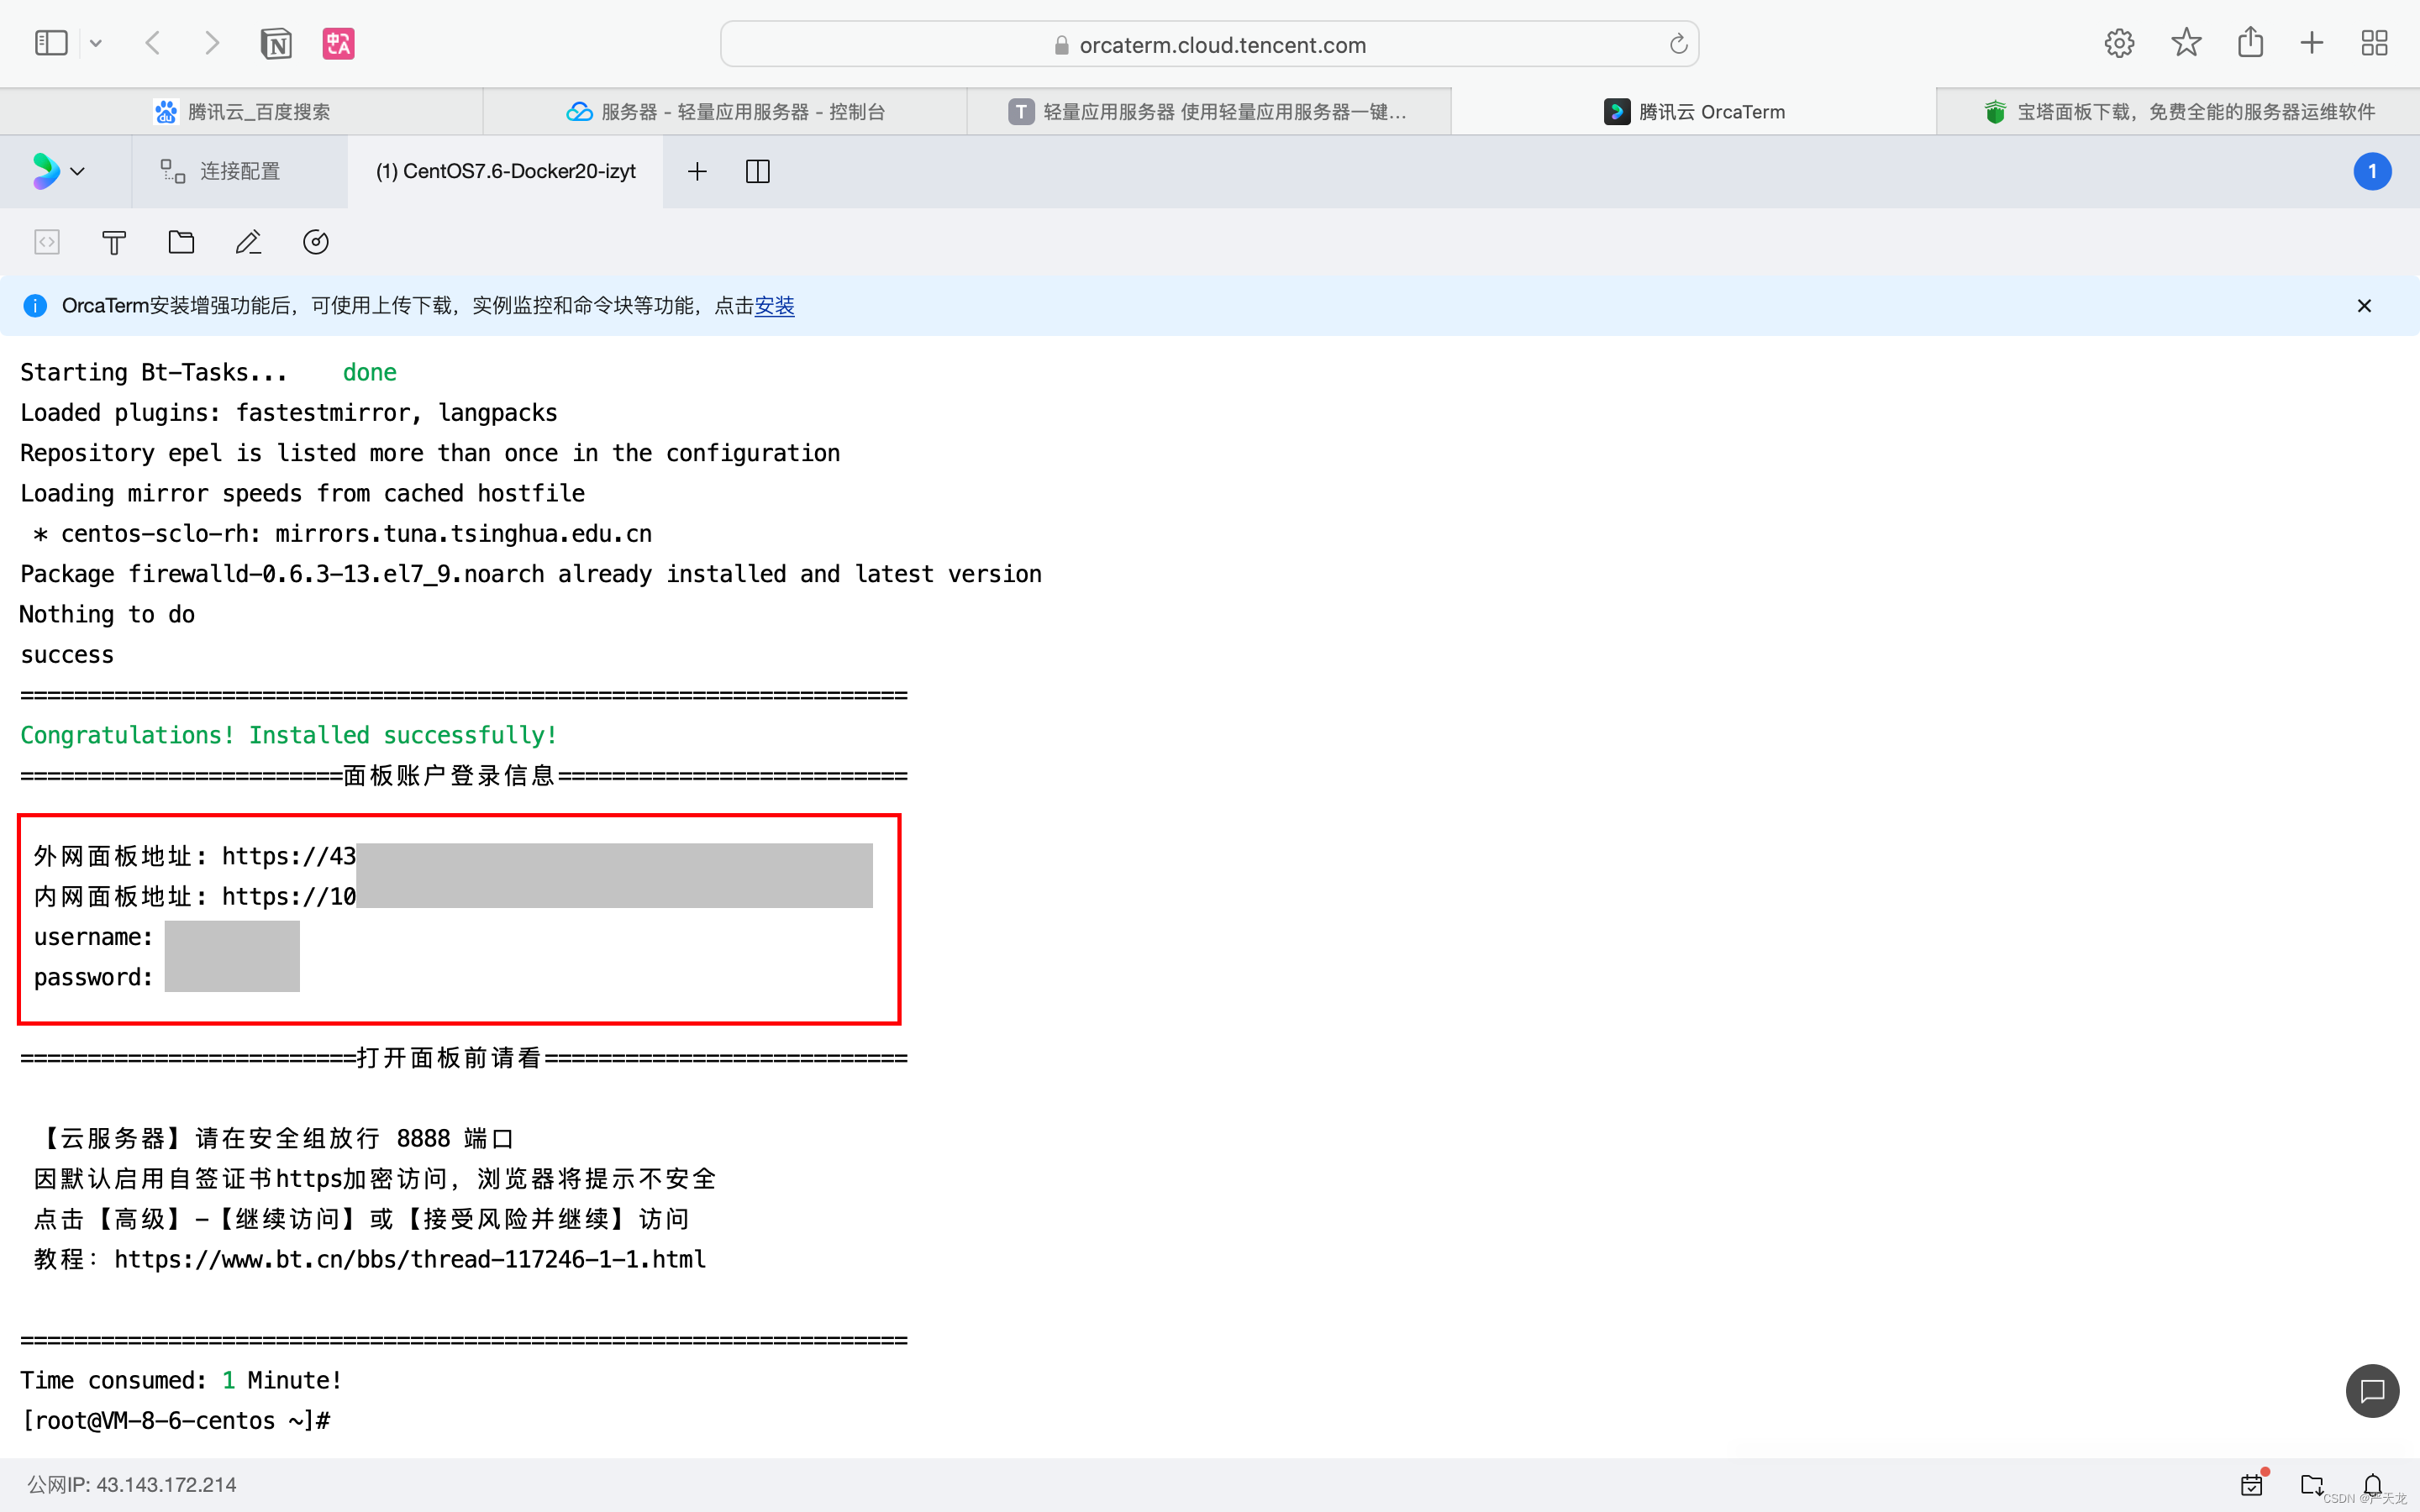Click the 'Congratulations! Installed successfully!' text
The width and height of the screenshot is (2420, 1512).
(x=289, y=735)
